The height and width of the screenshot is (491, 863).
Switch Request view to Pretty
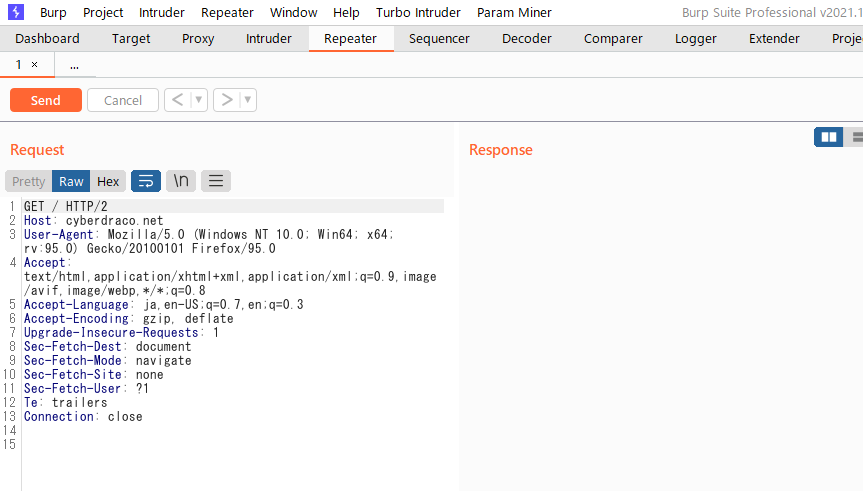28,181
